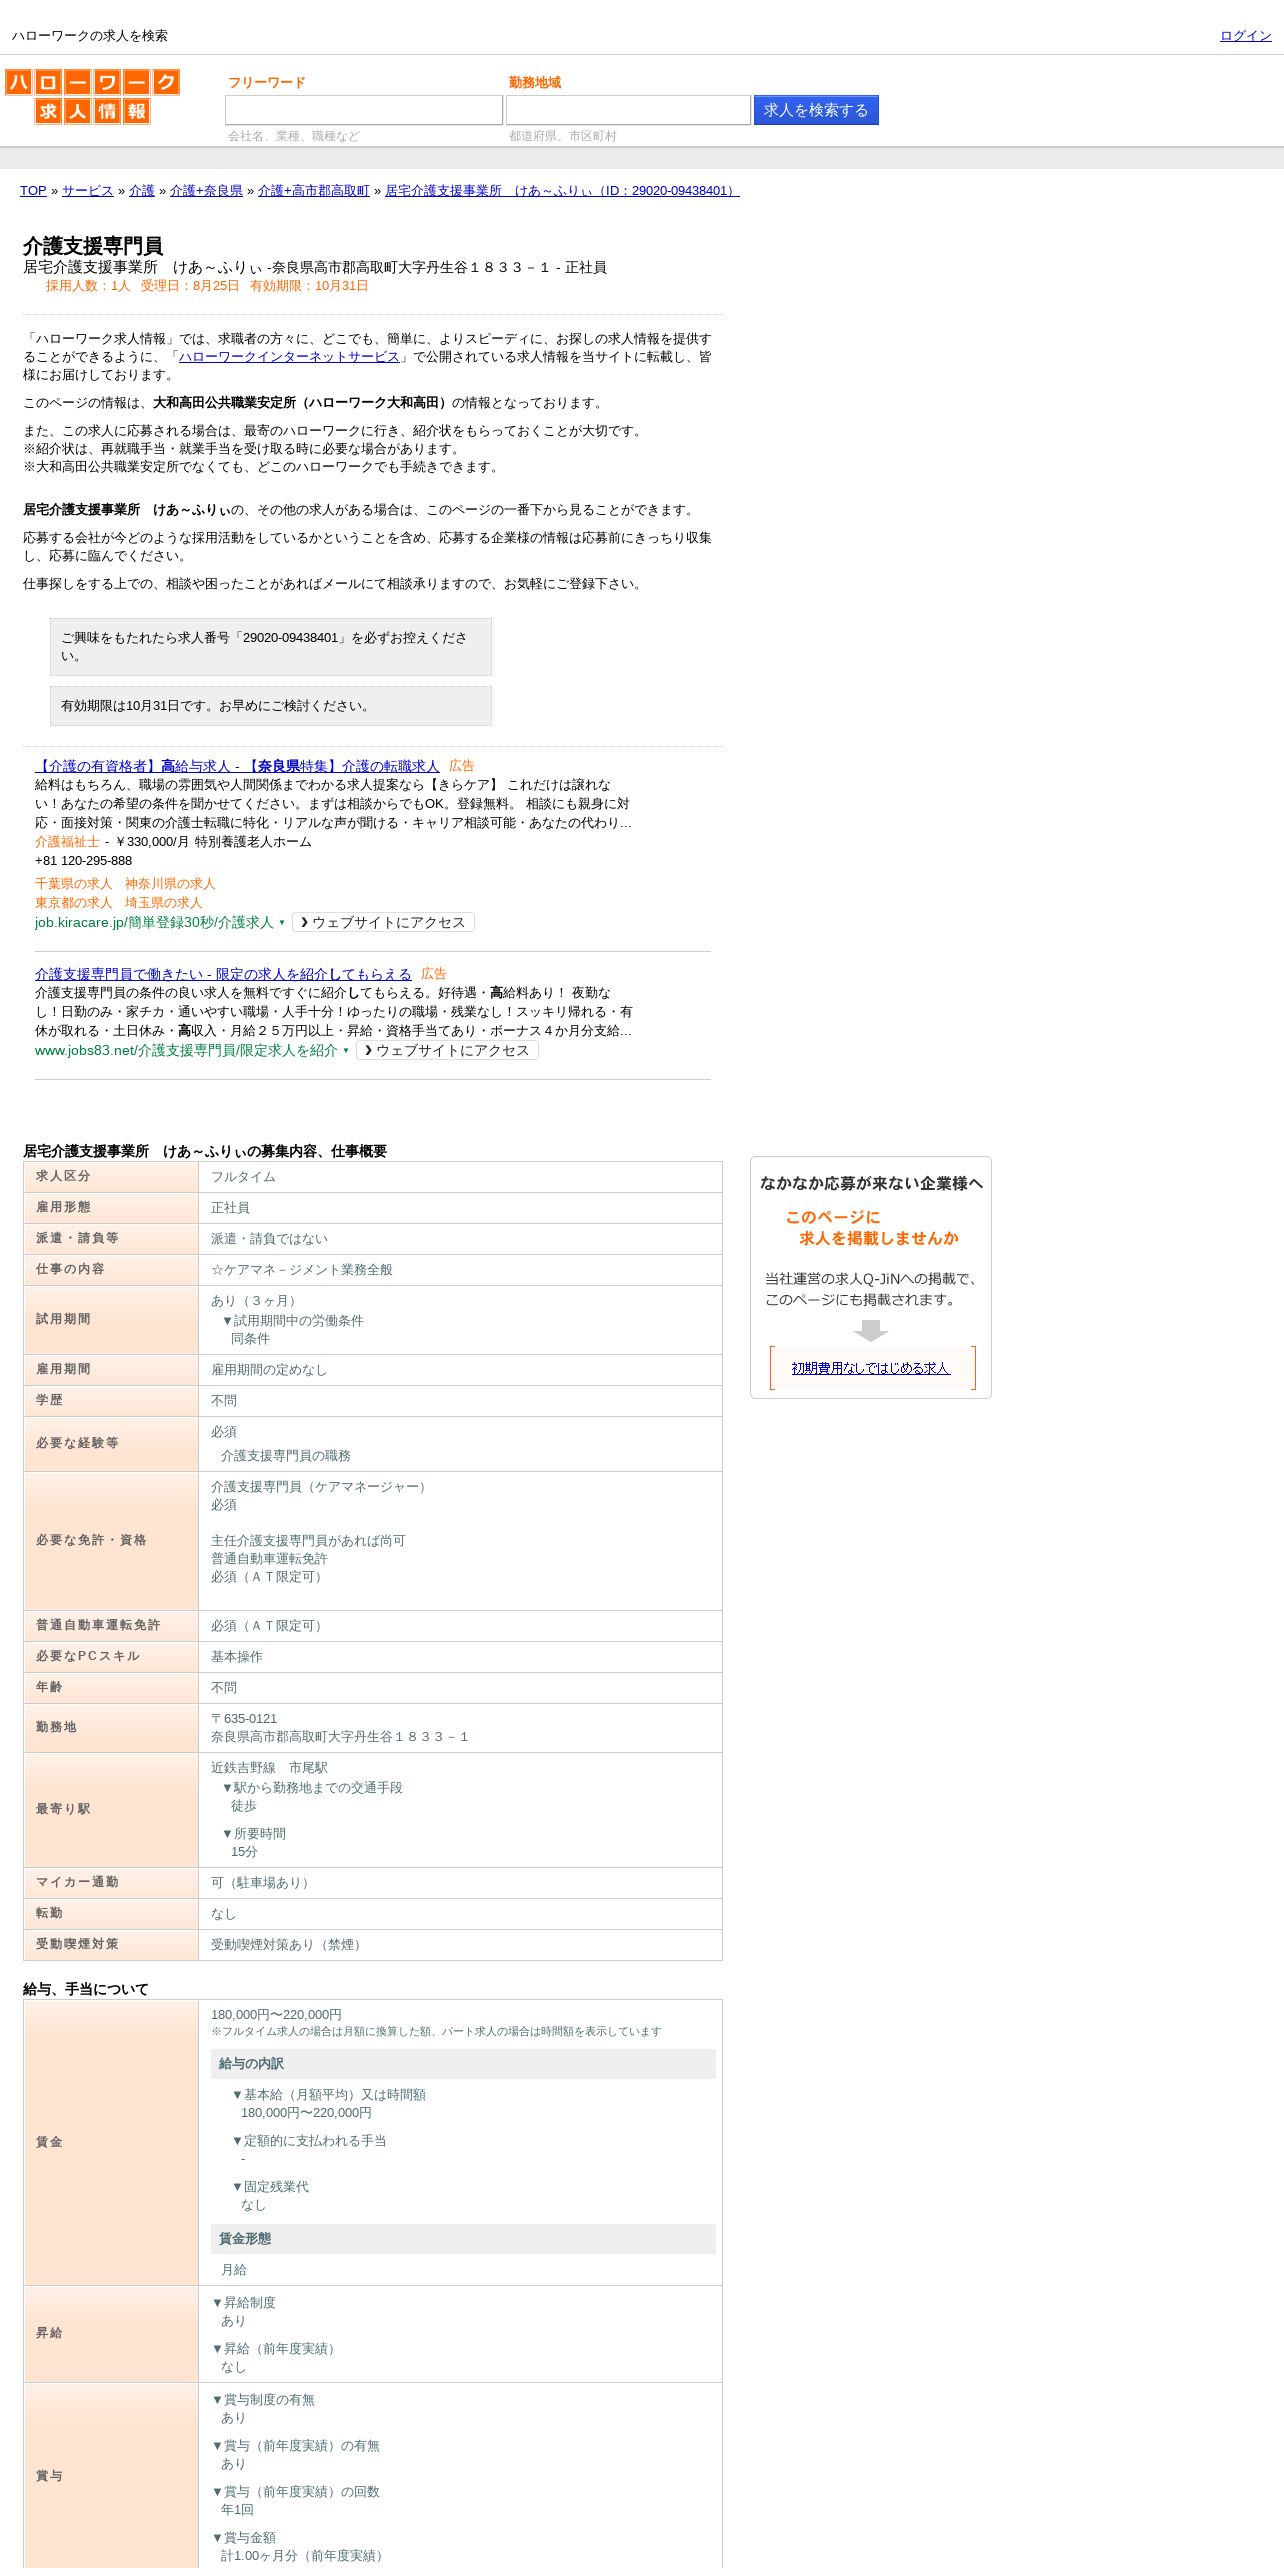Click the 介護支援専門員の職務 text
The image size is (1284, 2568).
[286, 1456]
